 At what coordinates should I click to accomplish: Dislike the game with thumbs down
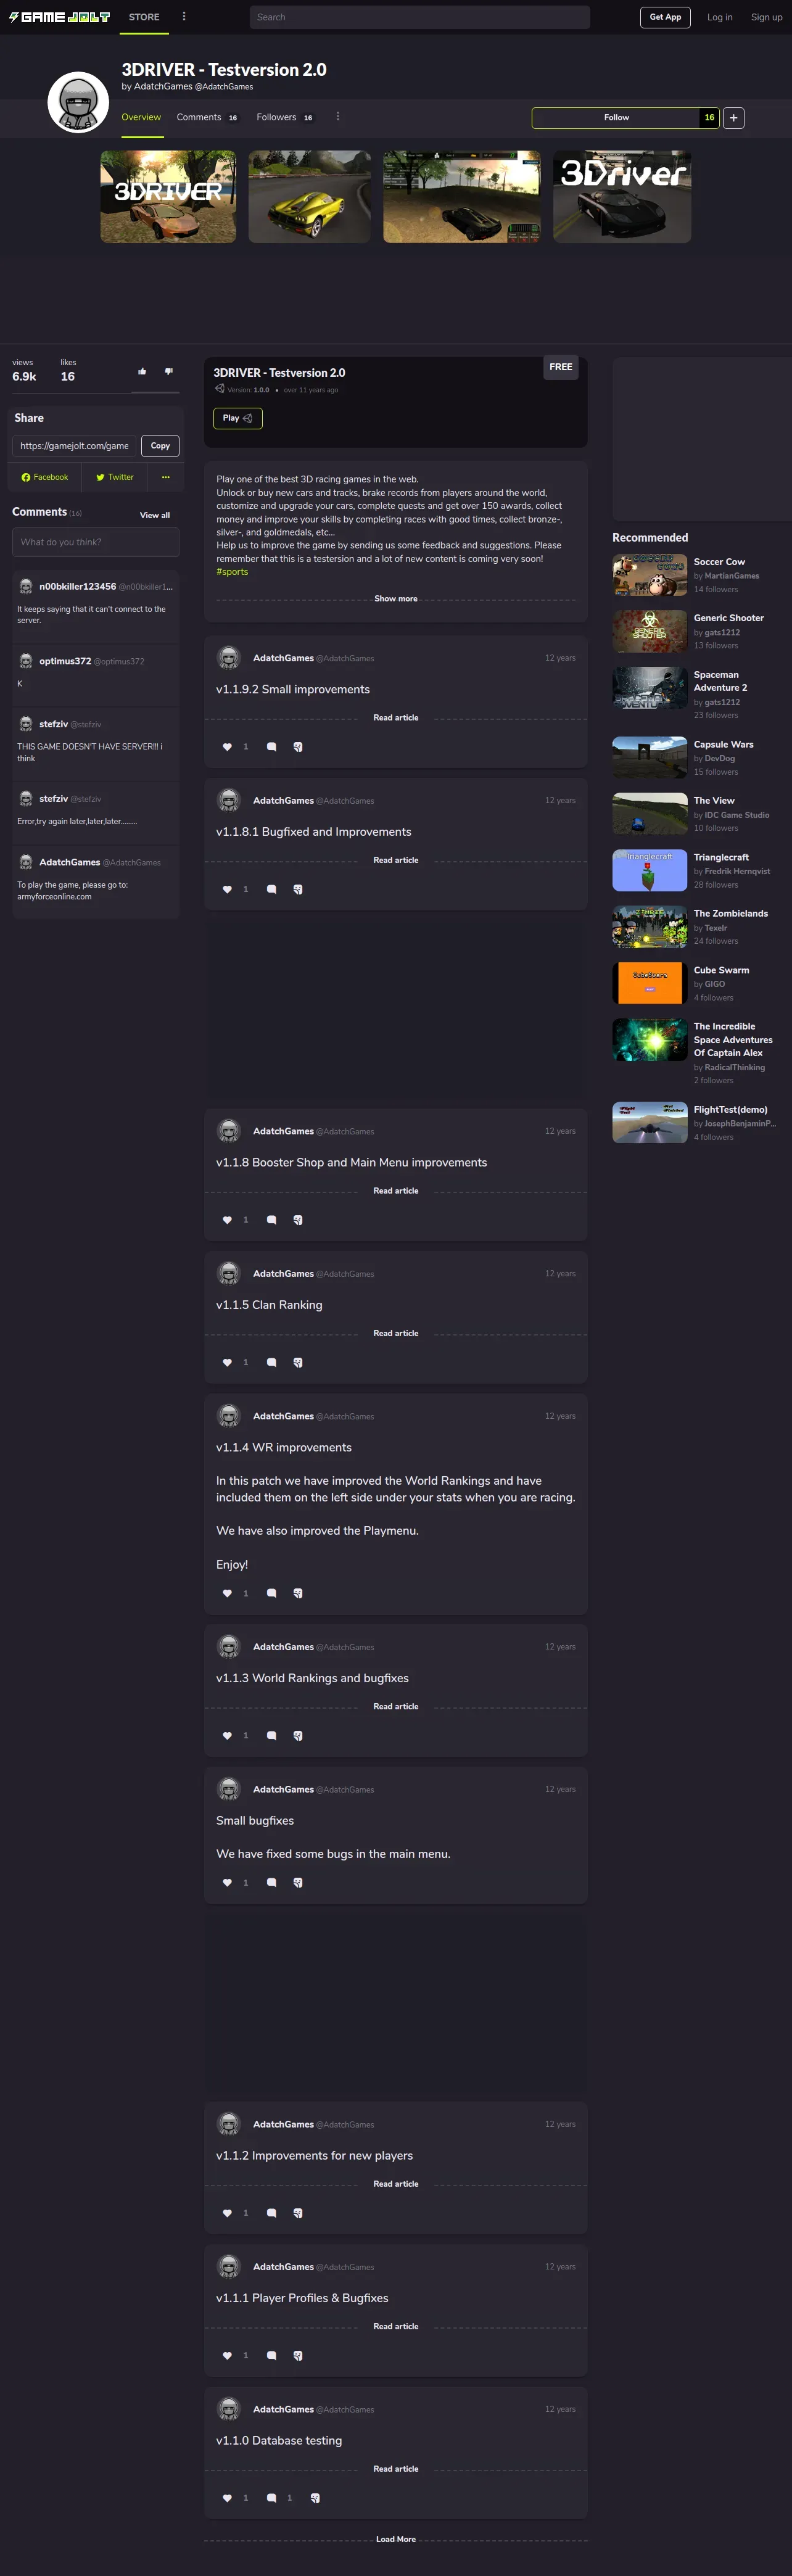point(169,371)
